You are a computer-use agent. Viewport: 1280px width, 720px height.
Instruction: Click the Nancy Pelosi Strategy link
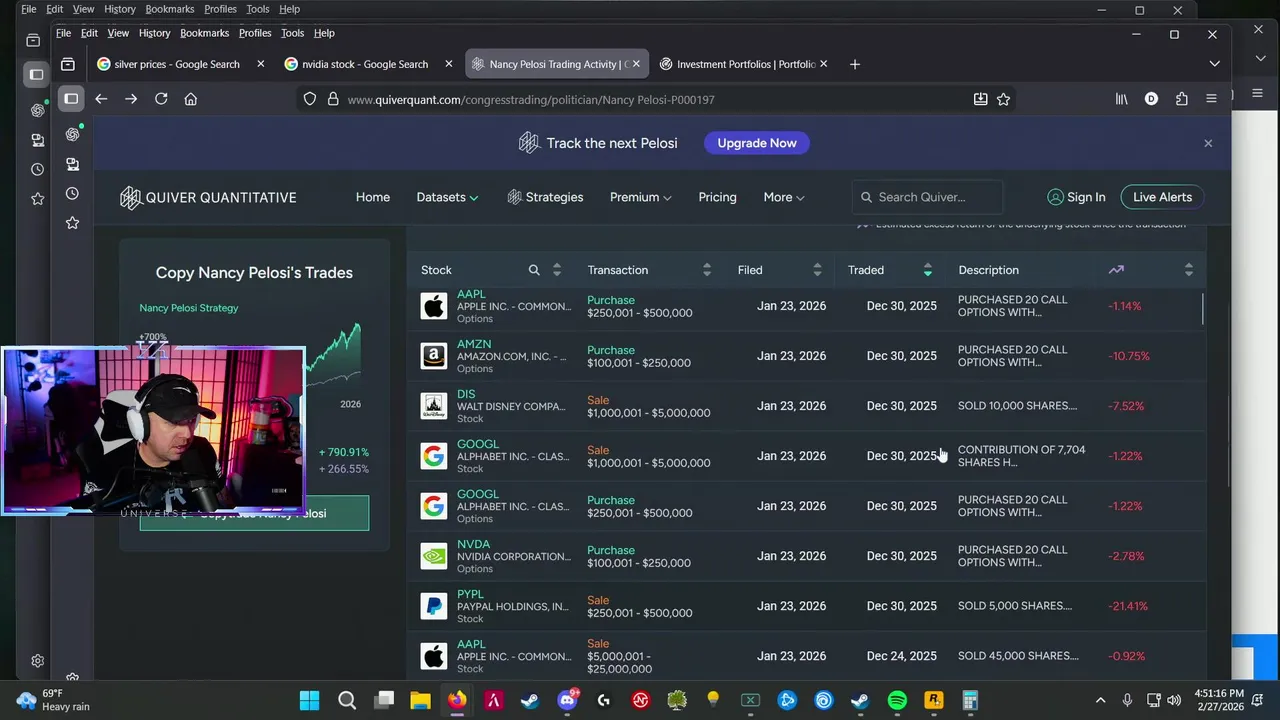coord(189,308)
